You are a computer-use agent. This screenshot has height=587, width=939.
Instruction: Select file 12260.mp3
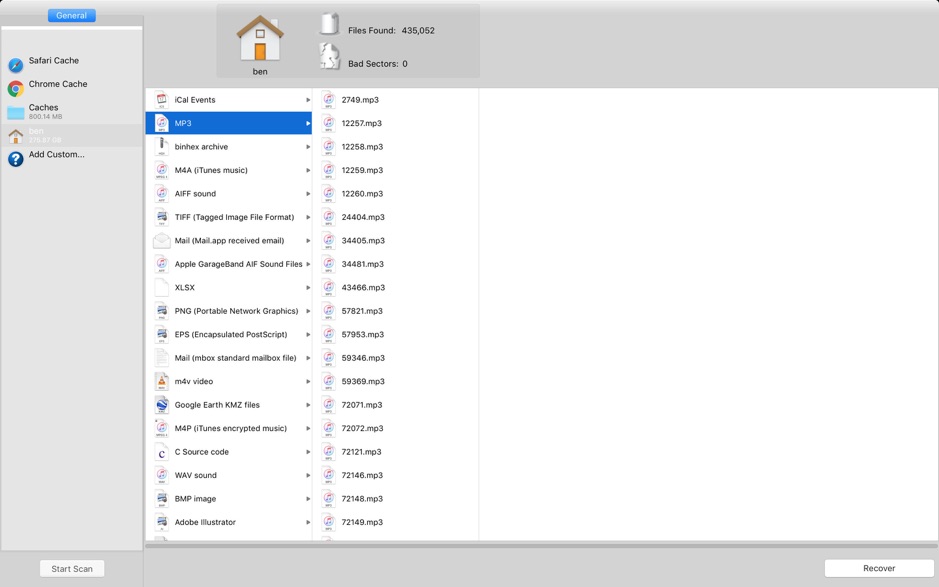click(395, 193)
